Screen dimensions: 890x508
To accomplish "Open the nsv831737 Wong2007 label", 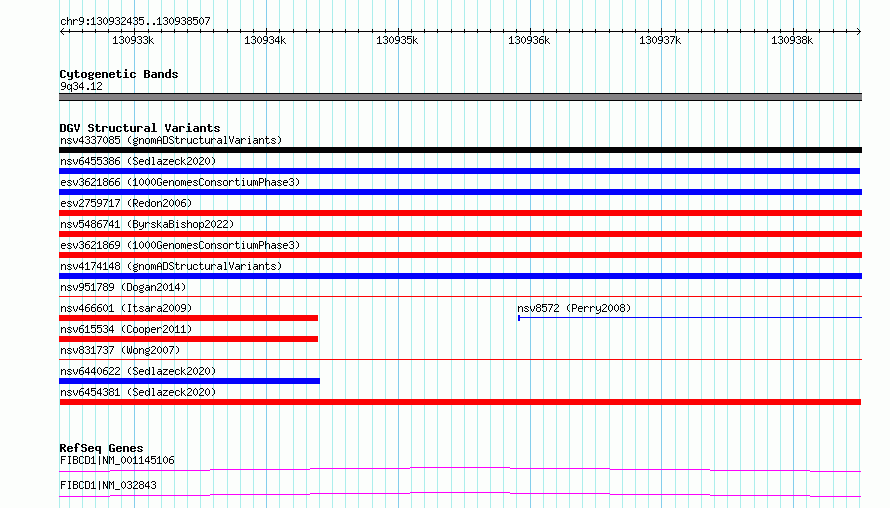I will (120, 350).
